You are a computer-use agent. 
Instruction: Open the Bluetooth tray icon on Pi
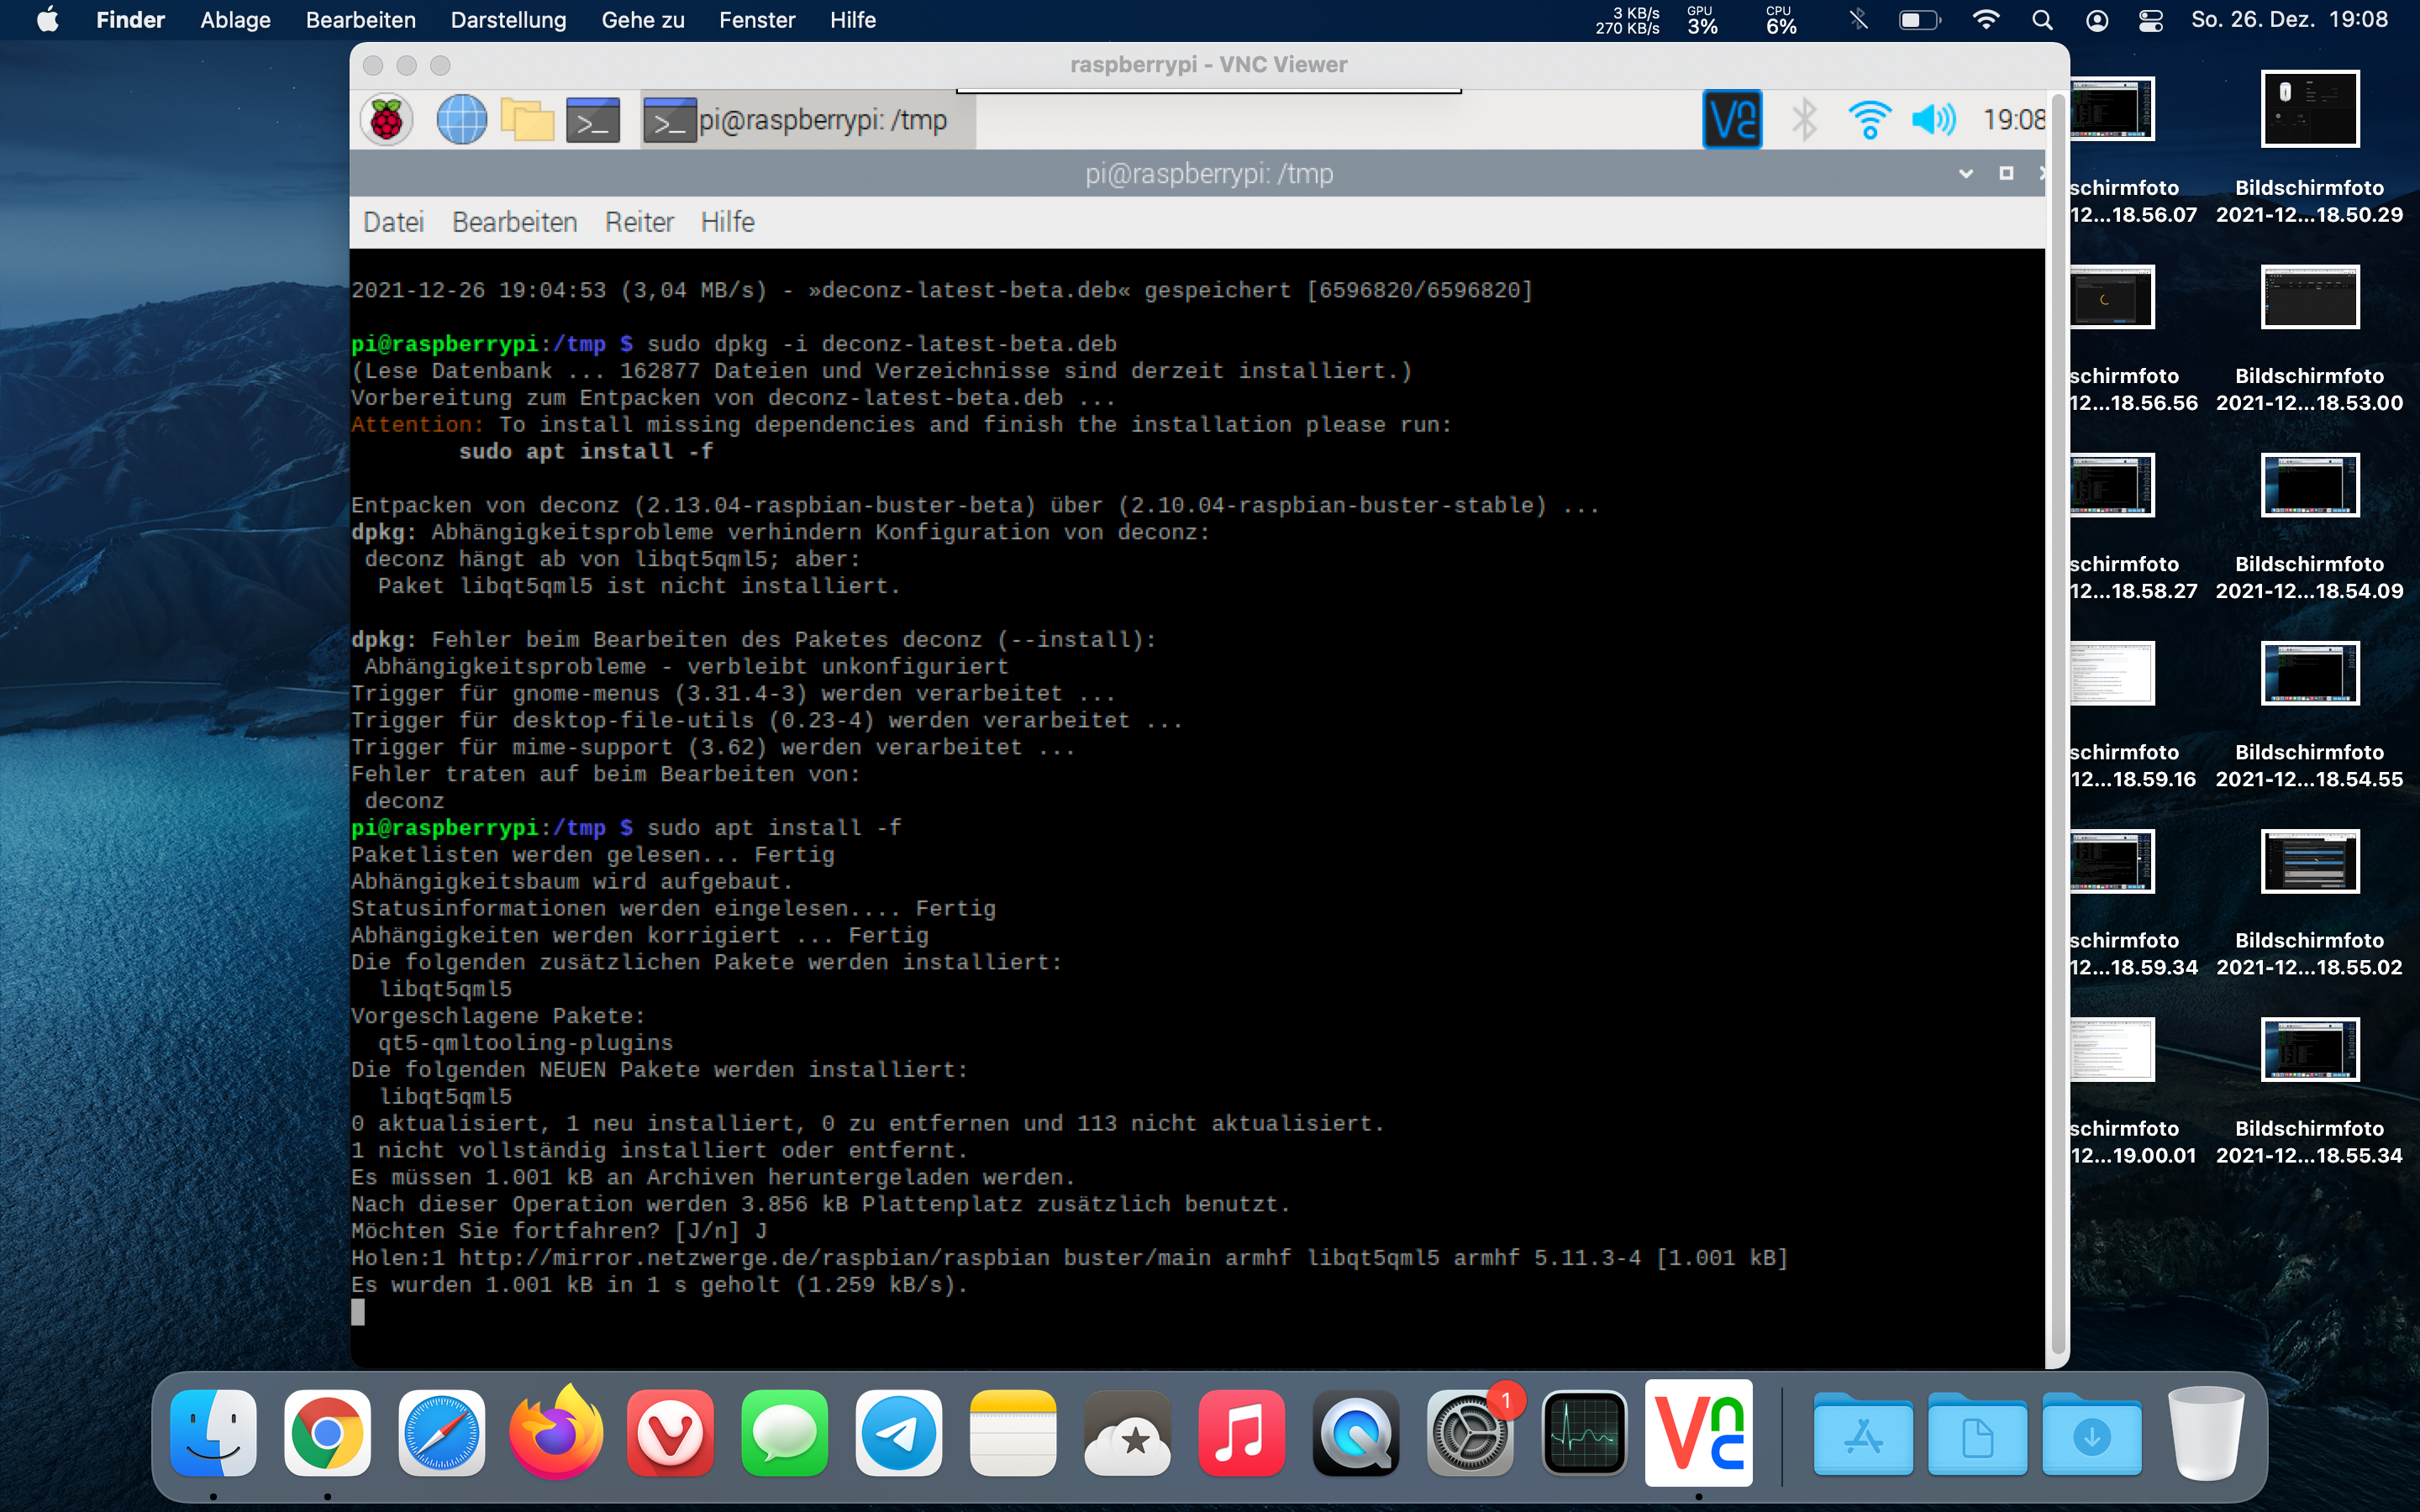point(1803,120)
